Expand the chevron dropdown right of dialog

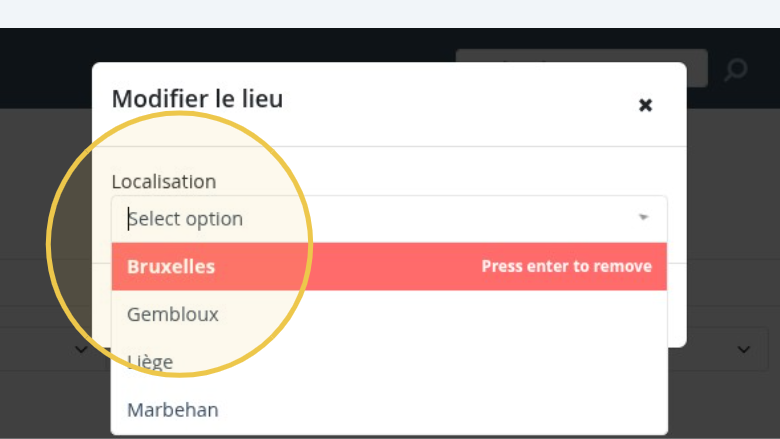point(743,349)
